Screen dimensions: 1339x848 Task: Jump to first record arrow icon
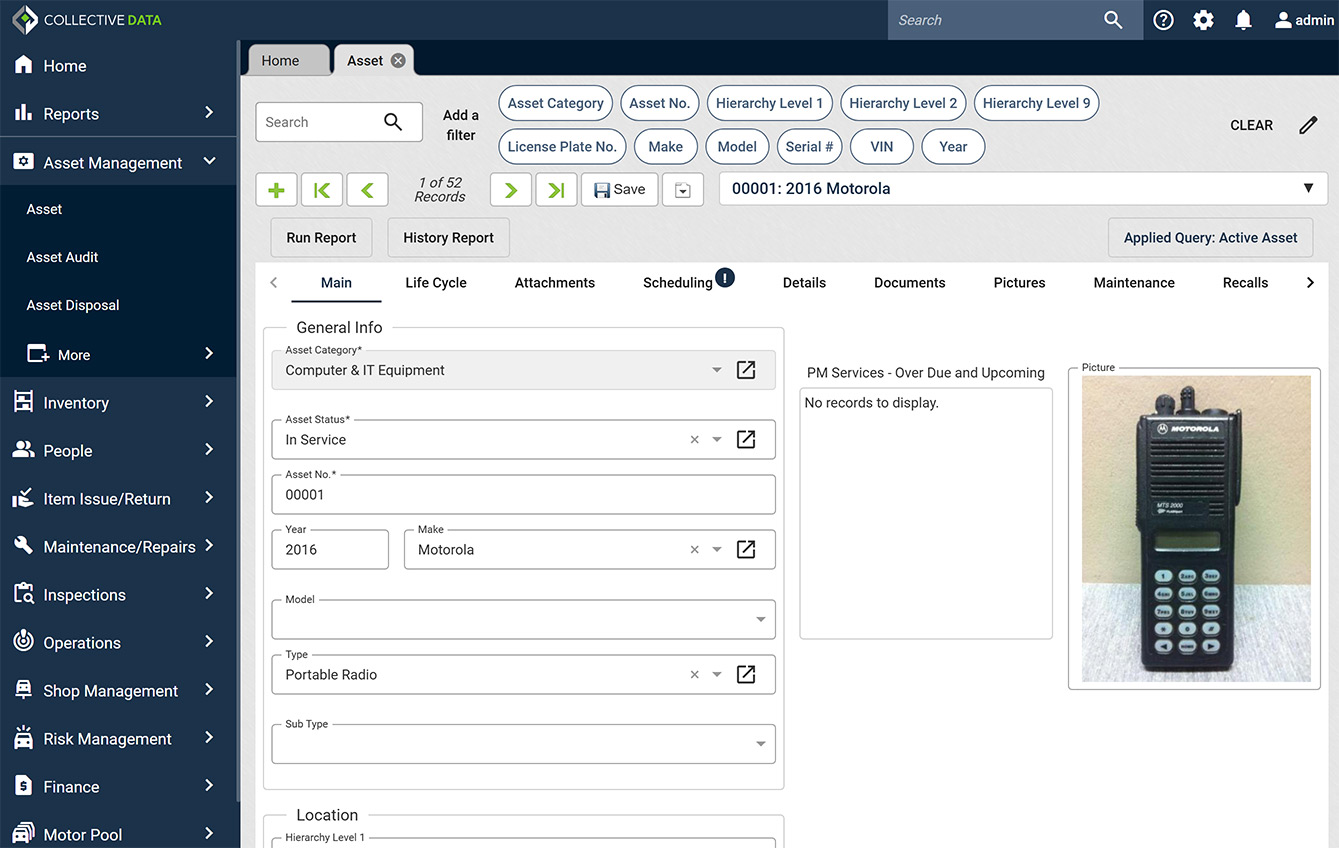(322, 190)
